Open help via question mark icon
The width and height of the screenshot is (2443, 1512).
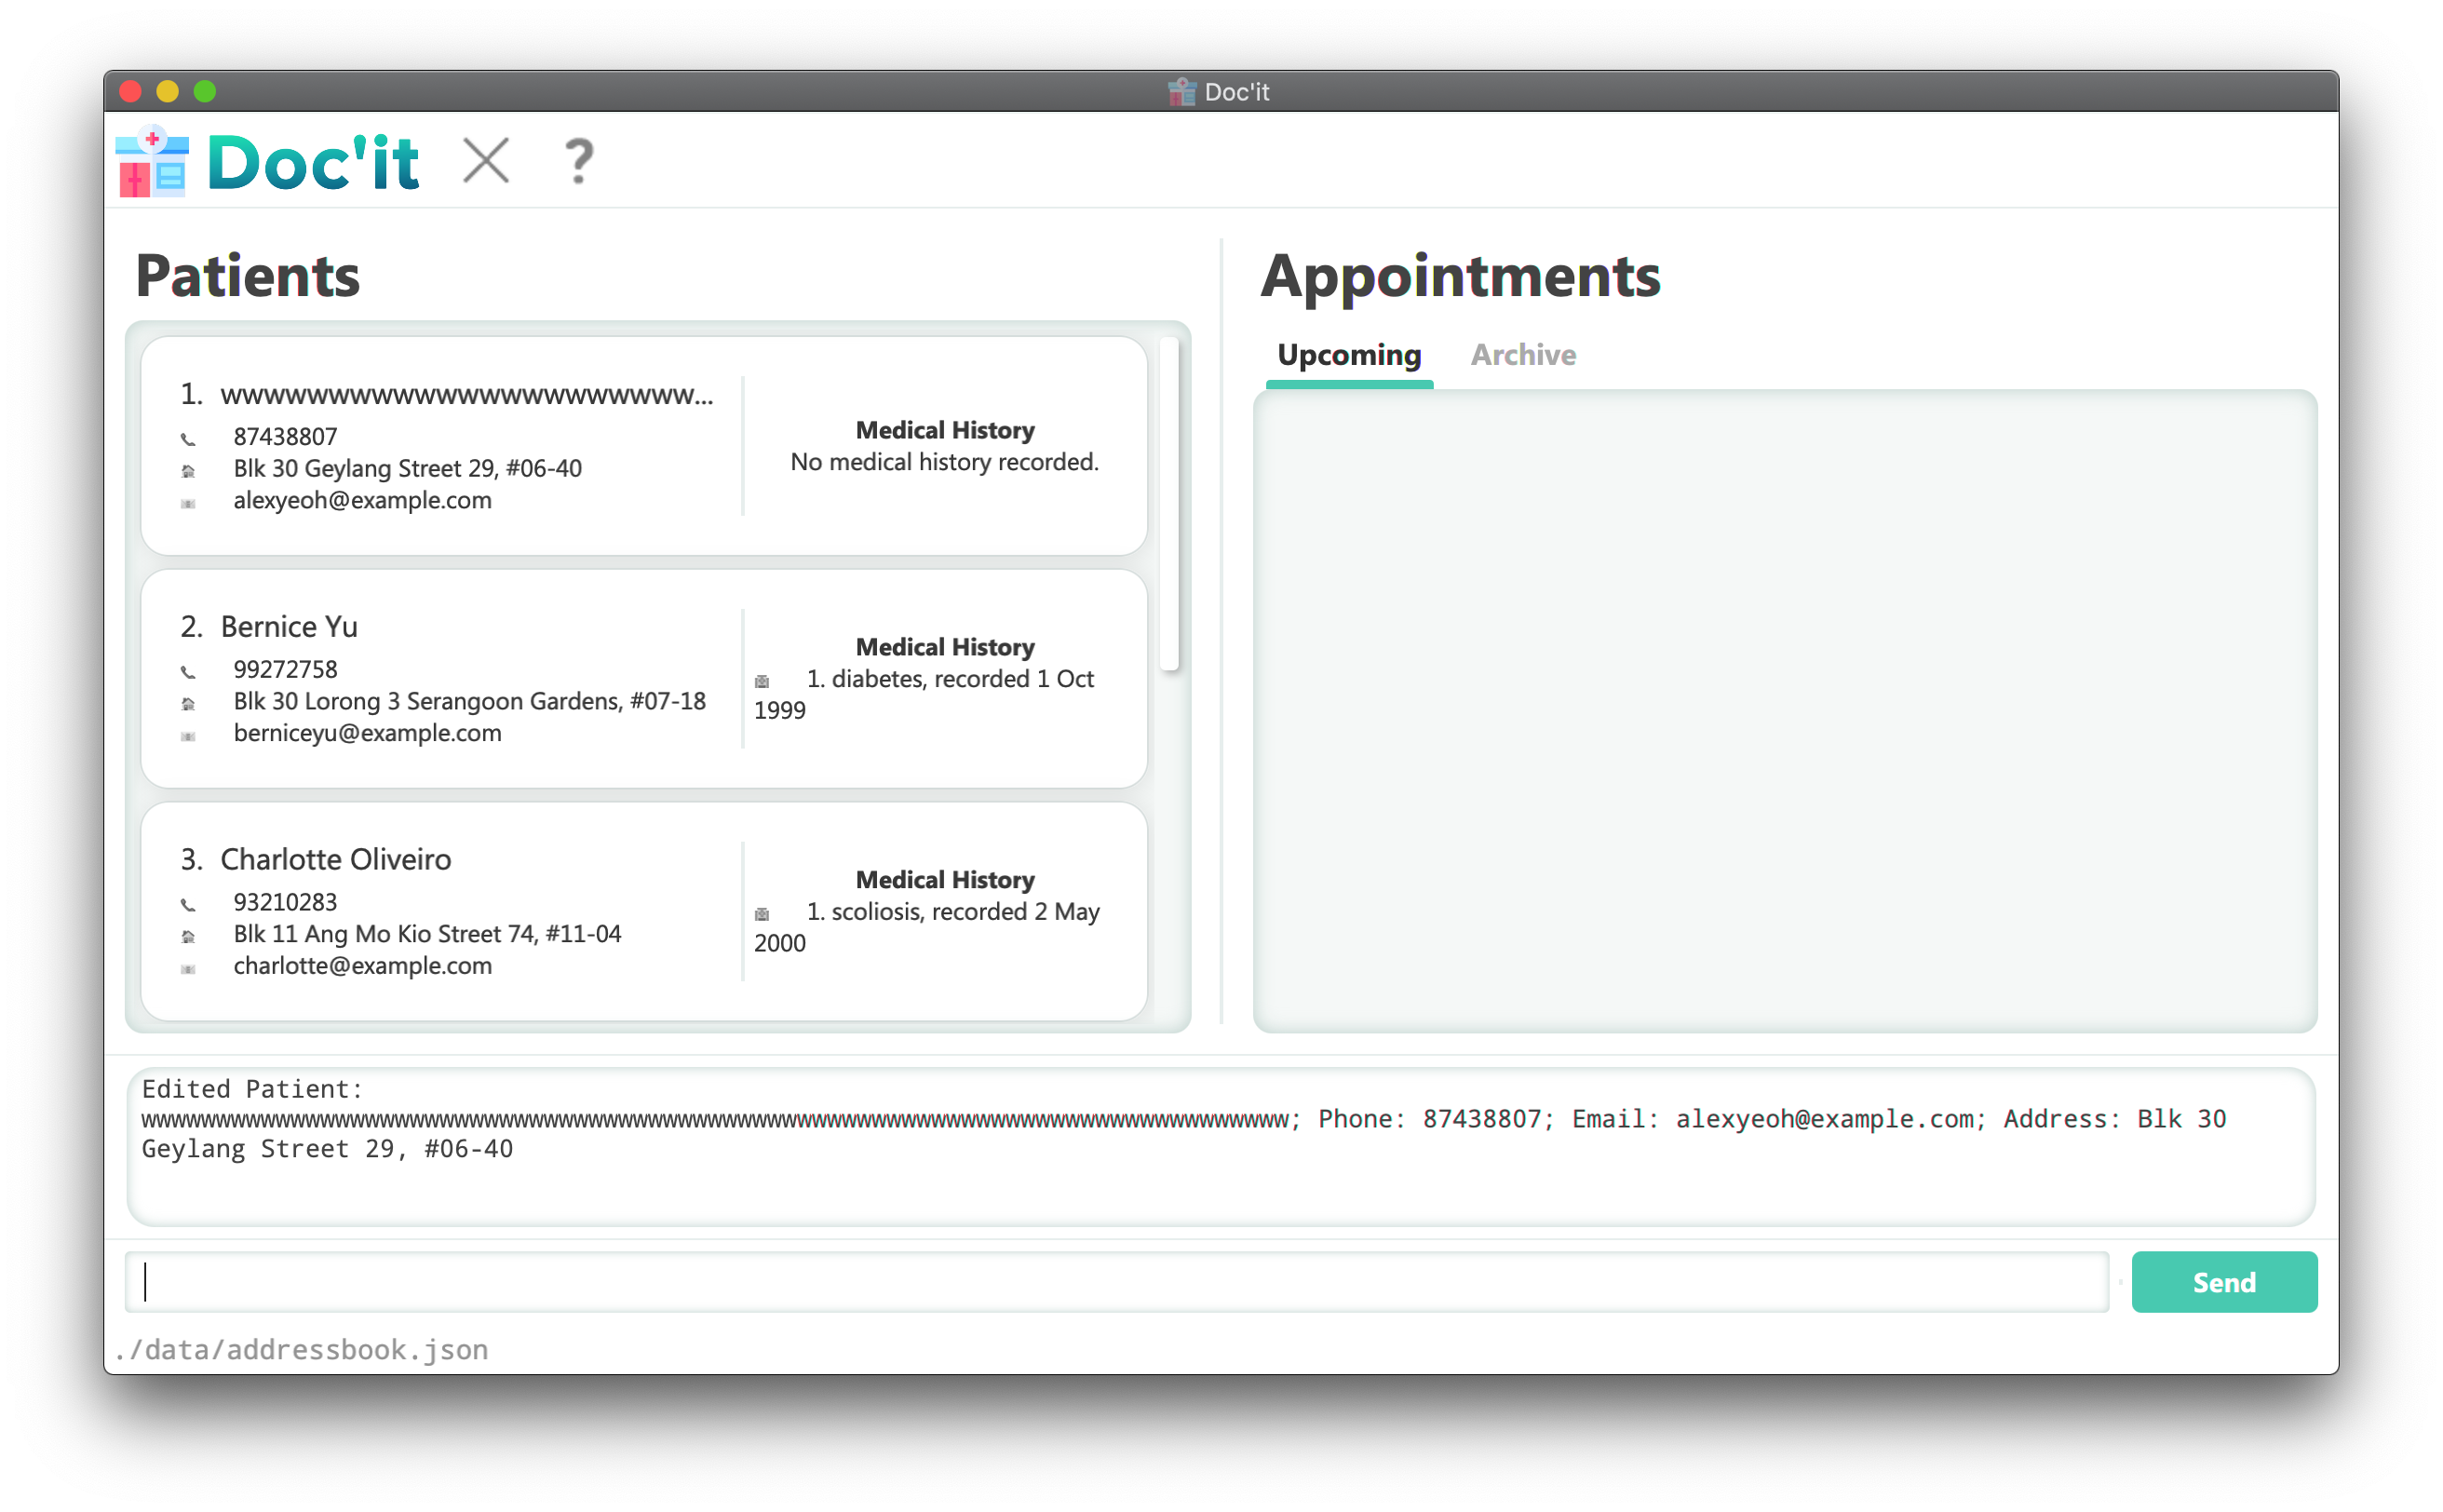(578, 161)
